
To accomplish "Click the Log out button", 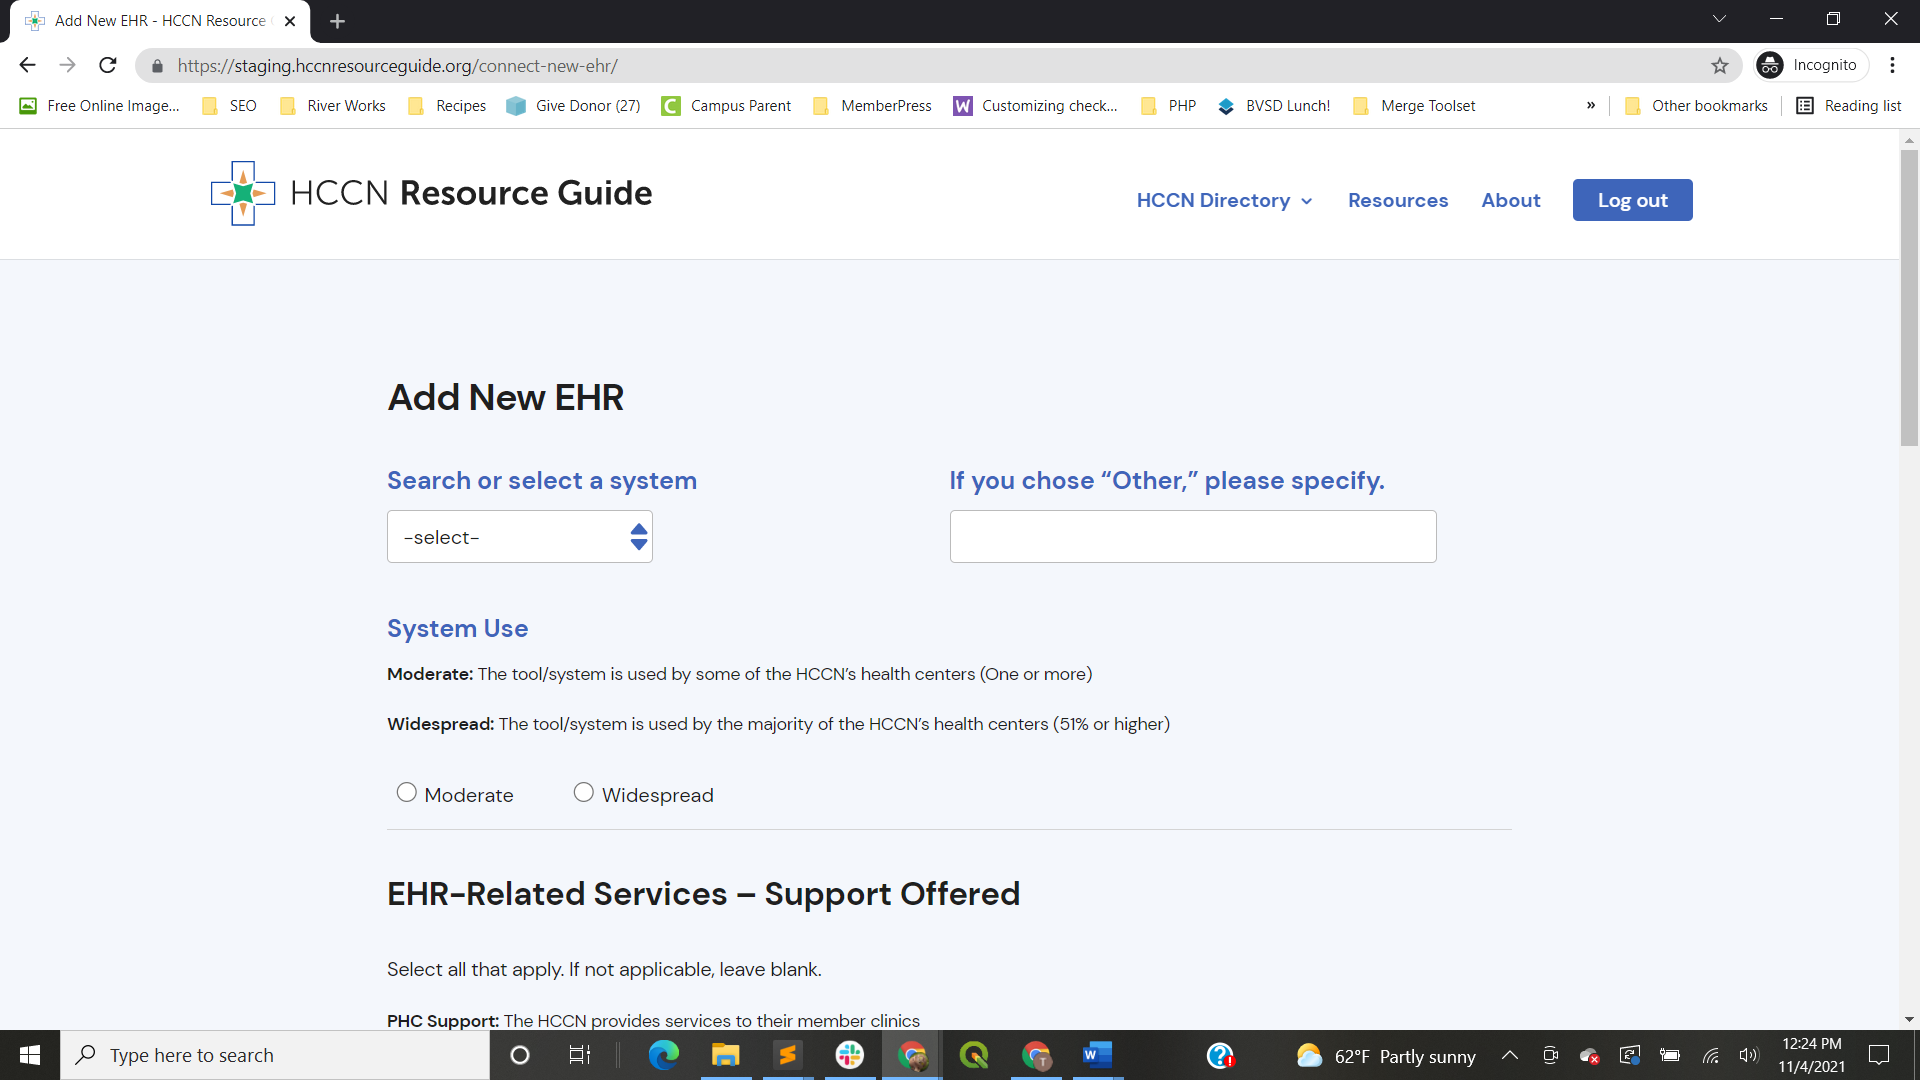I will pyautogui.click(x=1632, y=200).
